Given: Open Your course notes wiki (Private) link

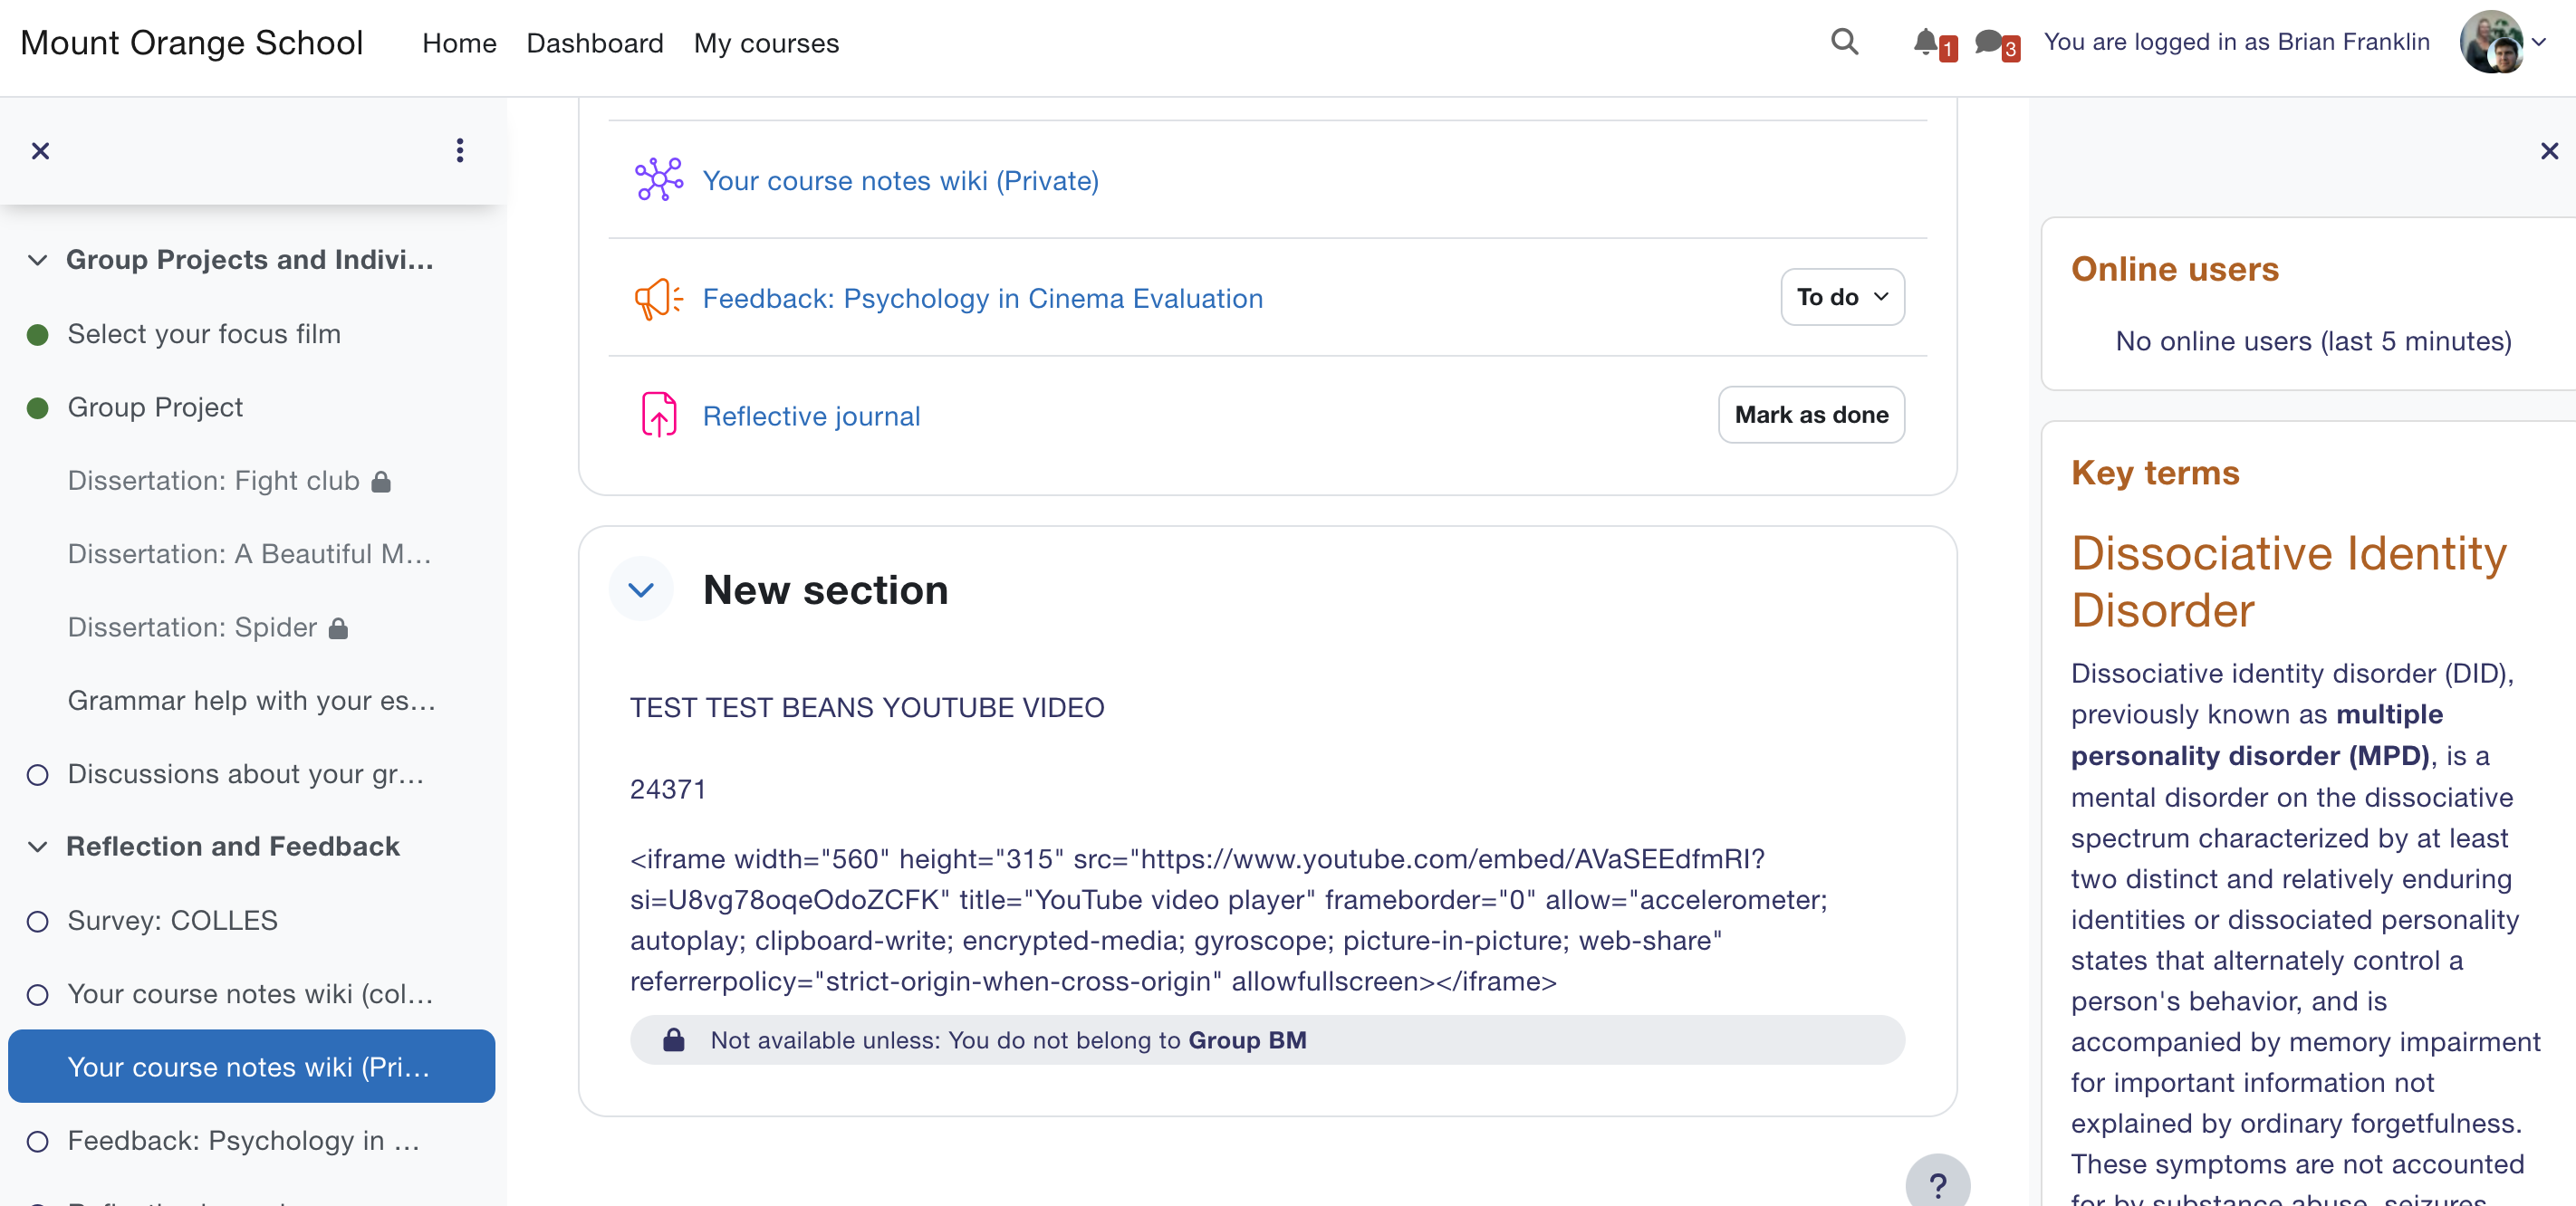Looking at the screenshot, I should (x=900, y=180).
